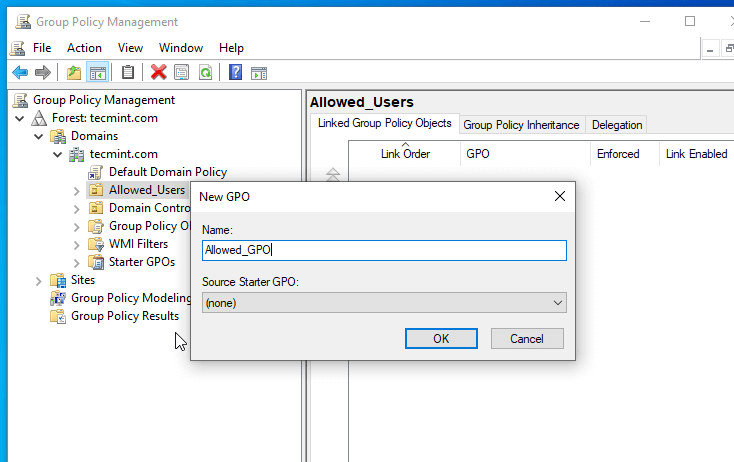Select the Group Policy Results item
Screen dimensions: 734x462
pos(125,316)
